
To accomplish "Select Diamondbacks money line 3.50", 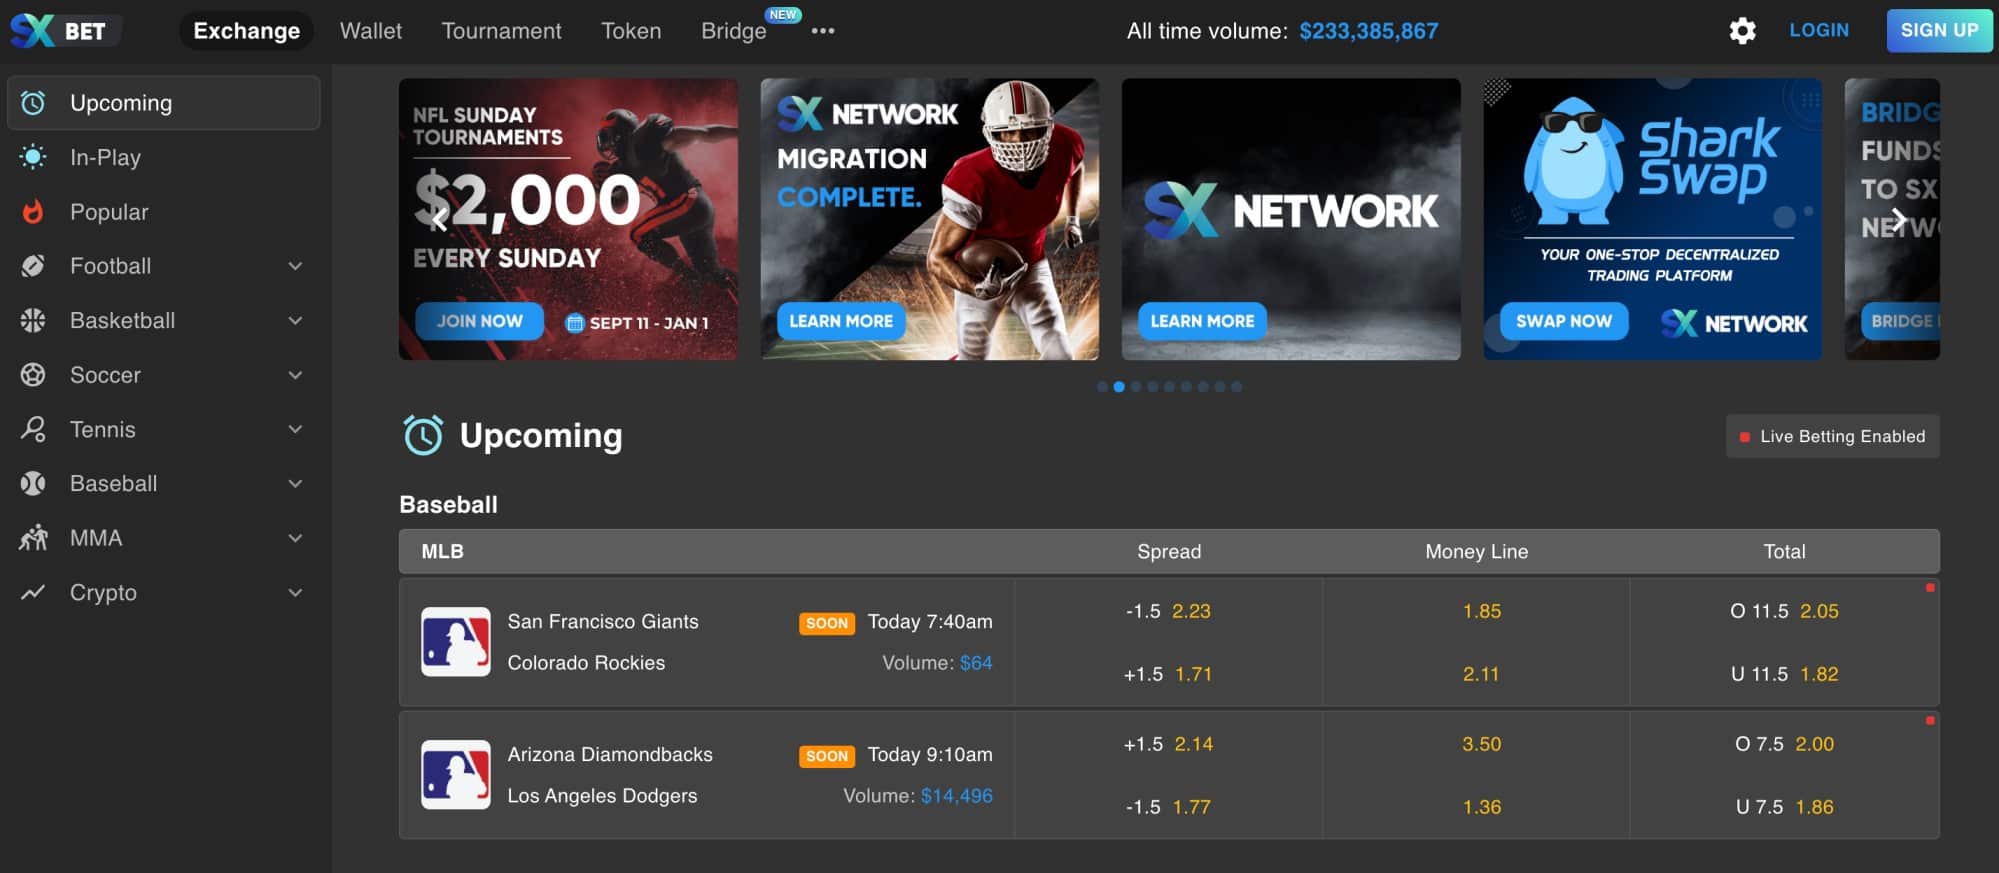I will click(x=1481, y=744).
